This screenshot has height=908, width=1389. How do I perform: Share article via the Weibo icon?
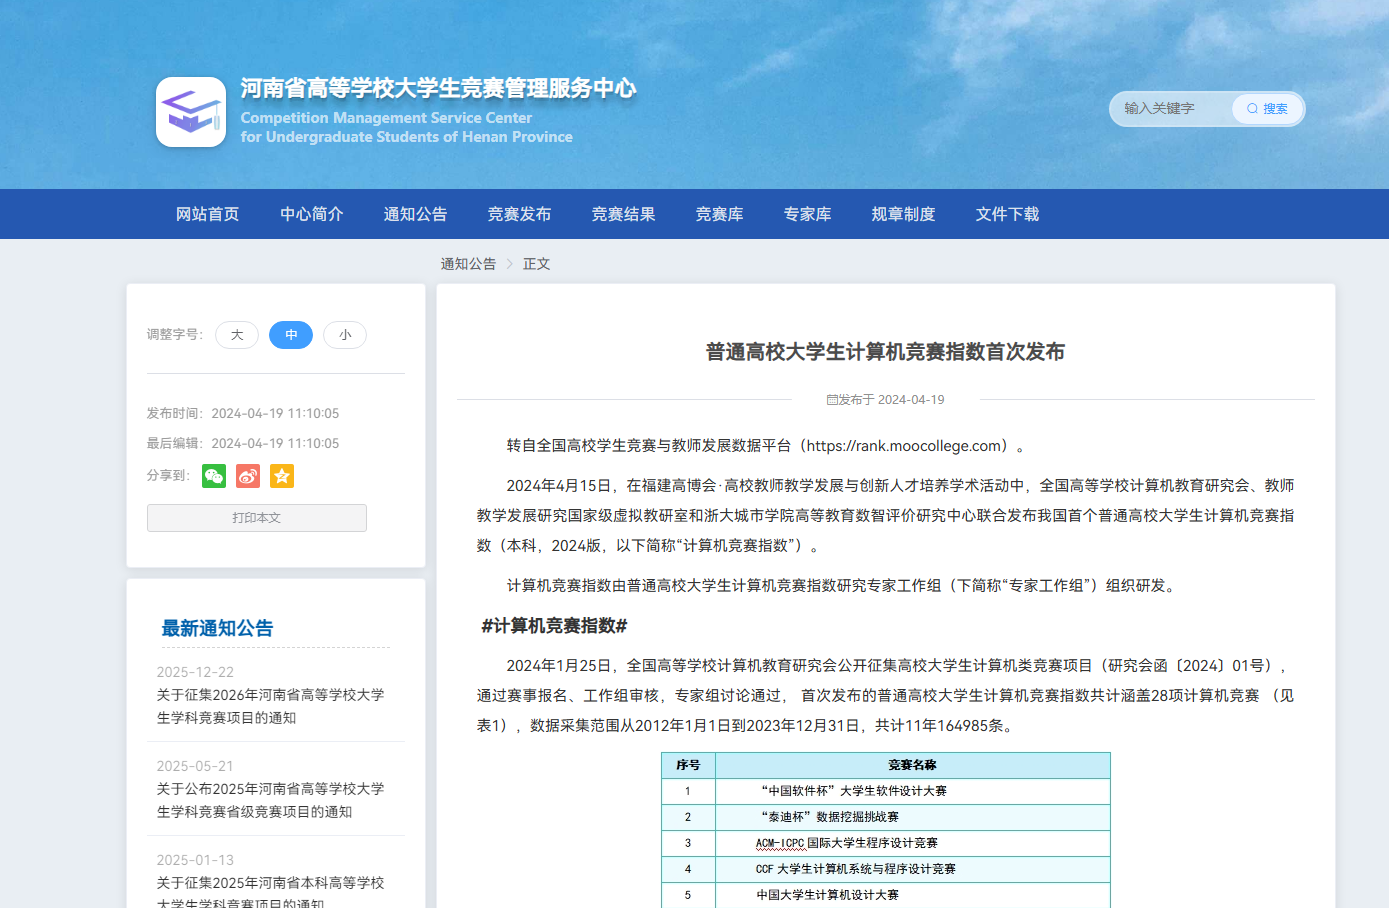[248, 476]
